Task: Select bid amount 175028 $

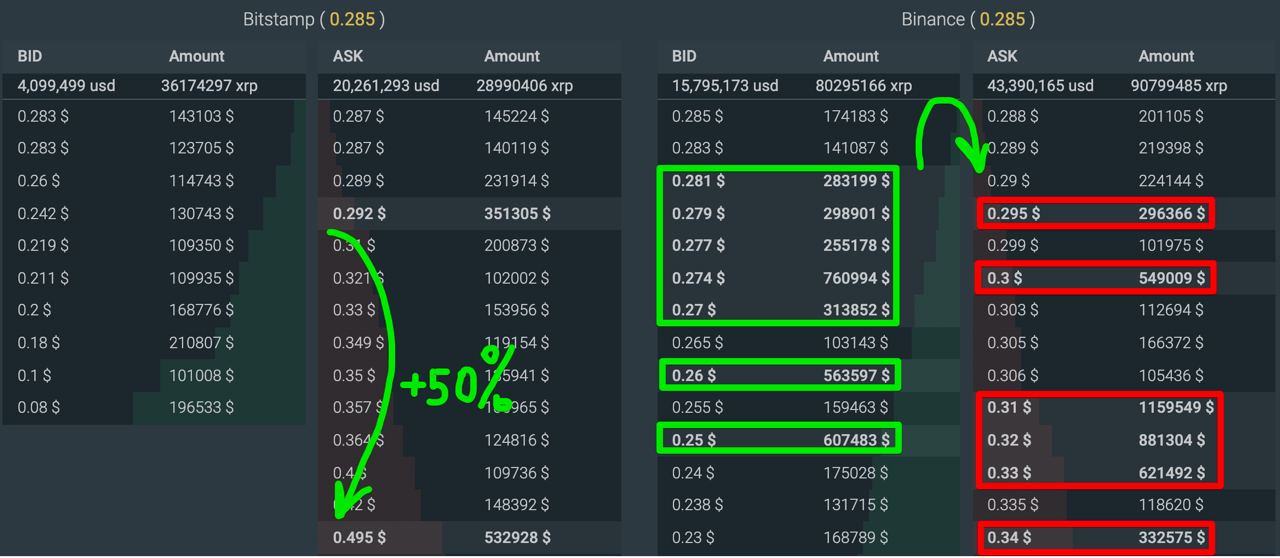Action: tap(856, 472)
